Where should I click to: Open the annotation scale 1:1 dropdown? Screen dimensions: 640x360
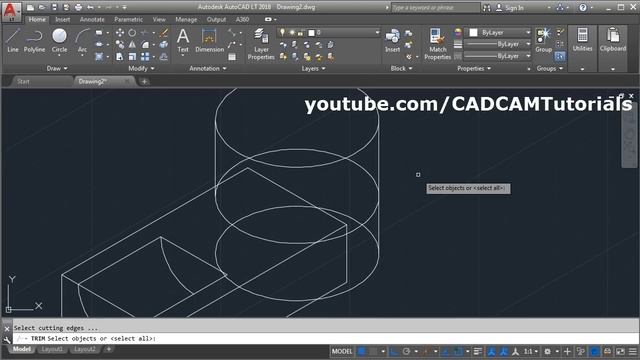pos(531,351)
